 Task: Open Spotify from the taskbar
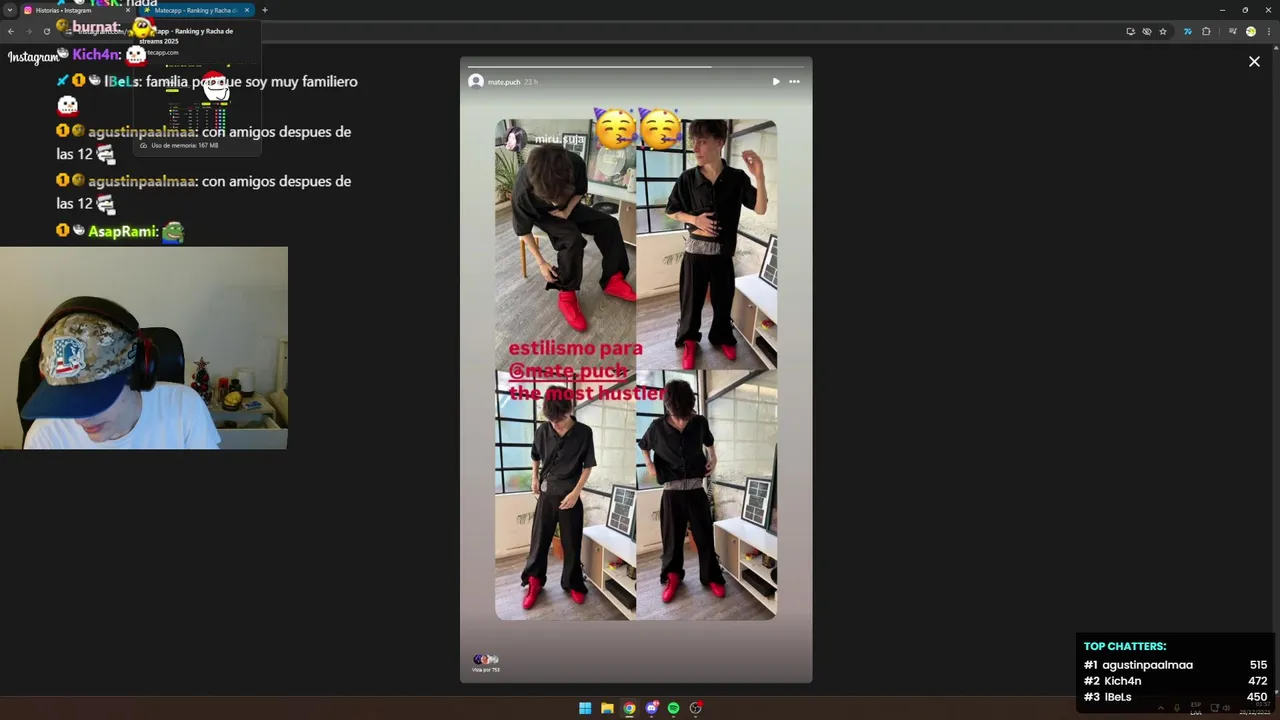(x=673, y=708)
